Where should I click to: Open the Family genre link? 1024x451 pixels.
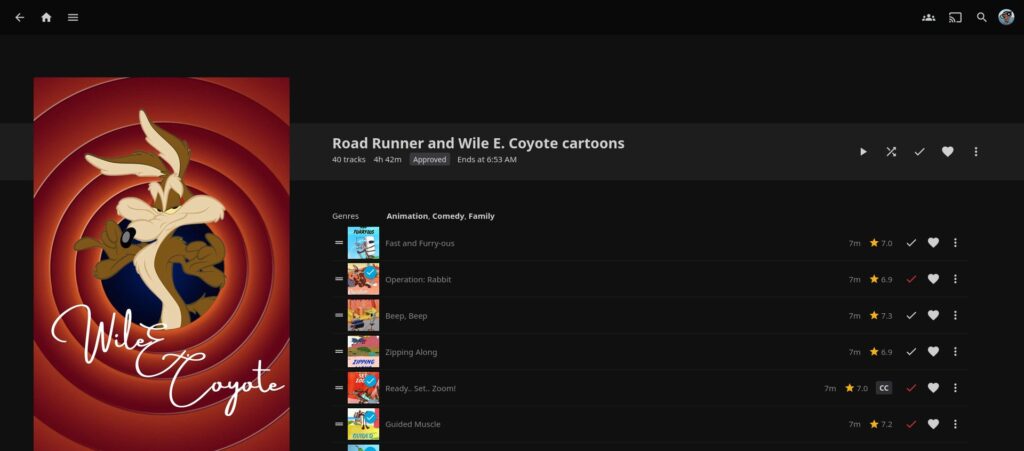[481, 216]
